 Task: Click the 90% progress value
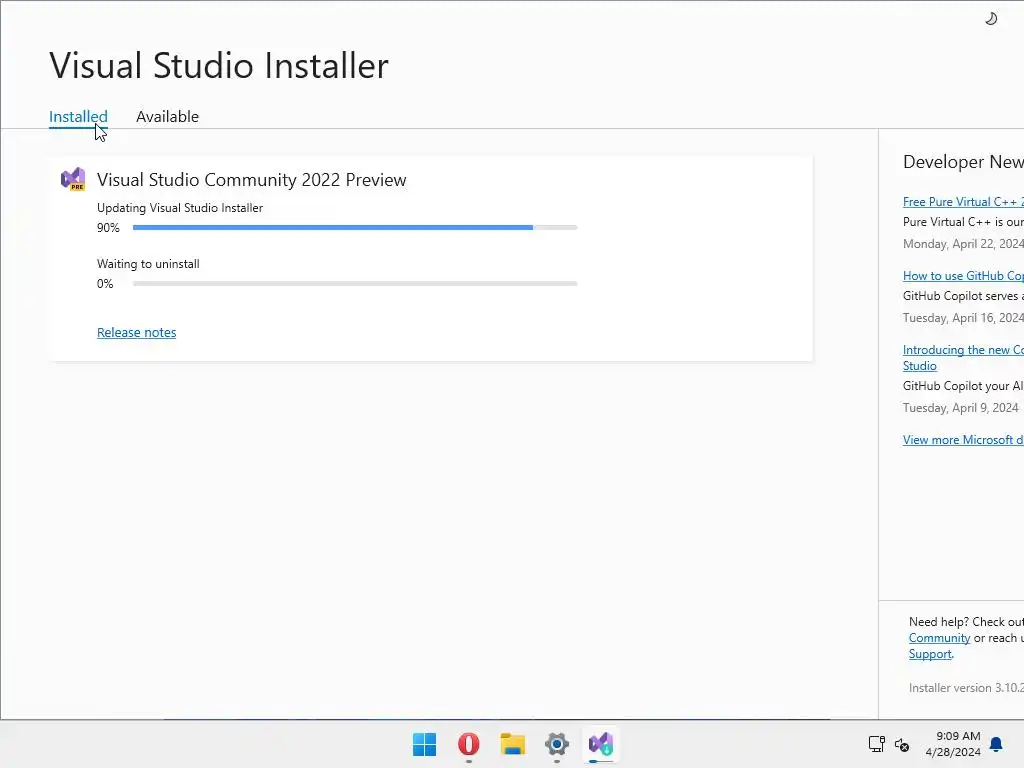point(108,228)
